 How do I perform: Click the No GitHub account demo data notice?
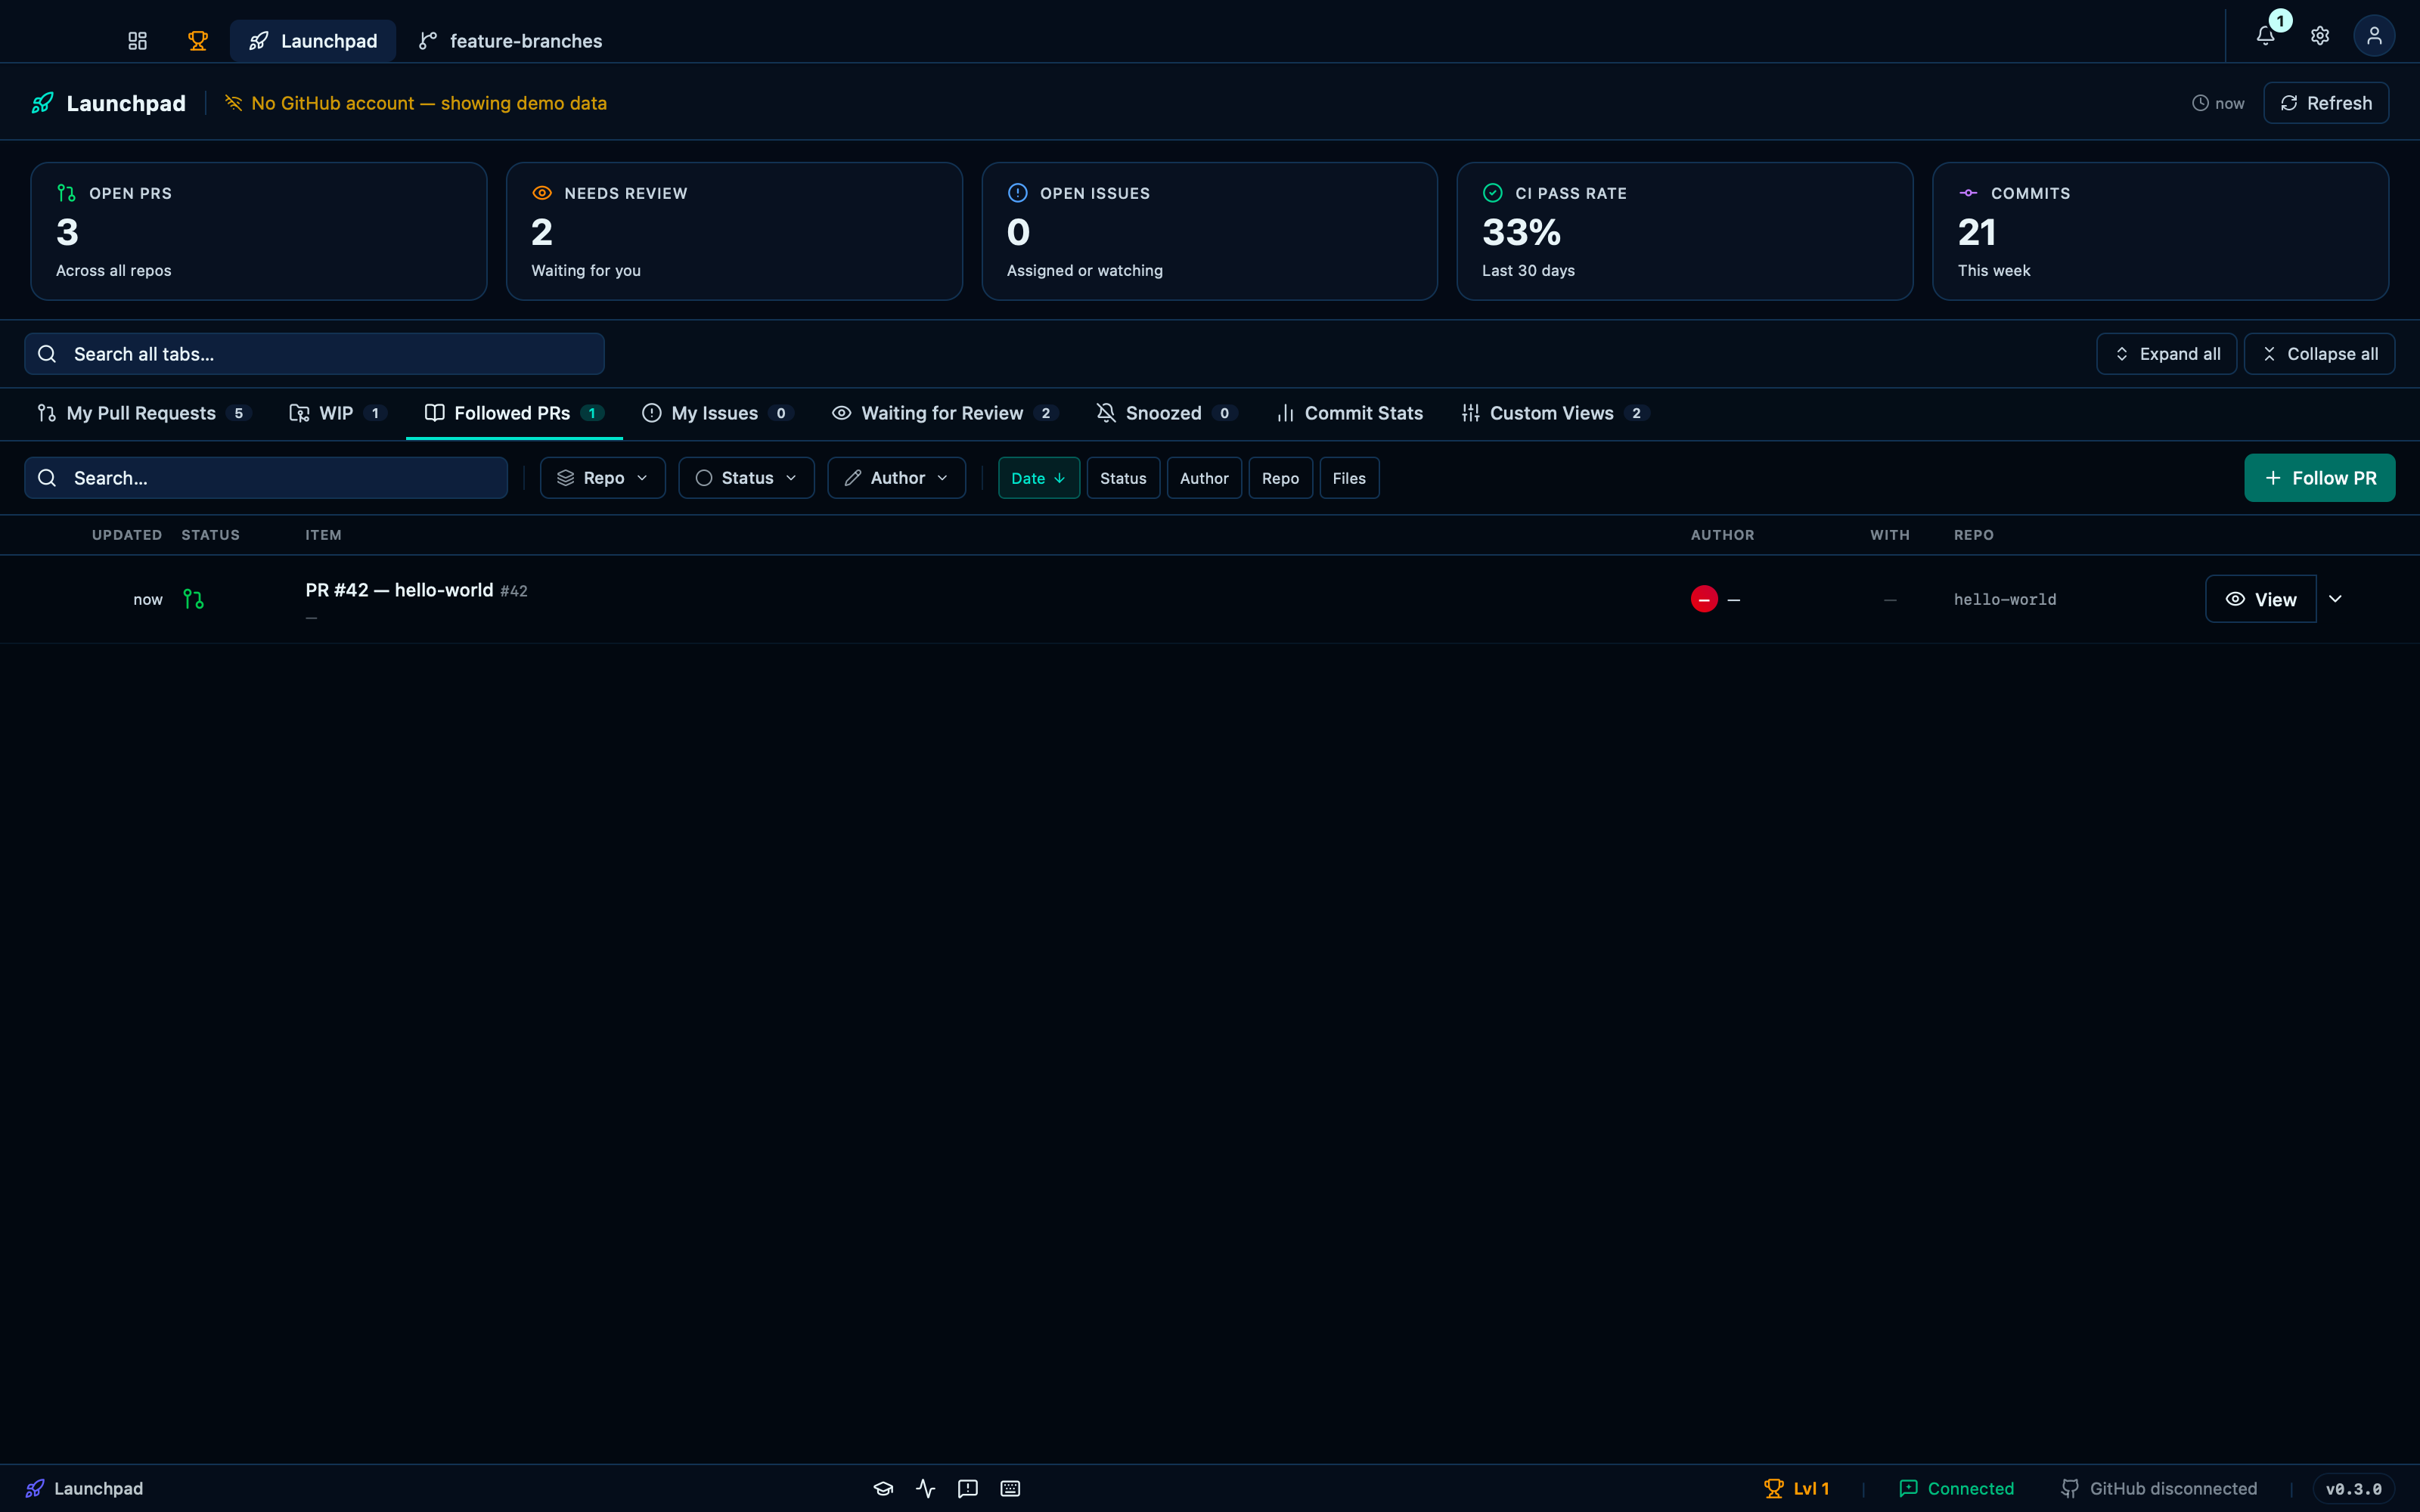pos(416,103)
